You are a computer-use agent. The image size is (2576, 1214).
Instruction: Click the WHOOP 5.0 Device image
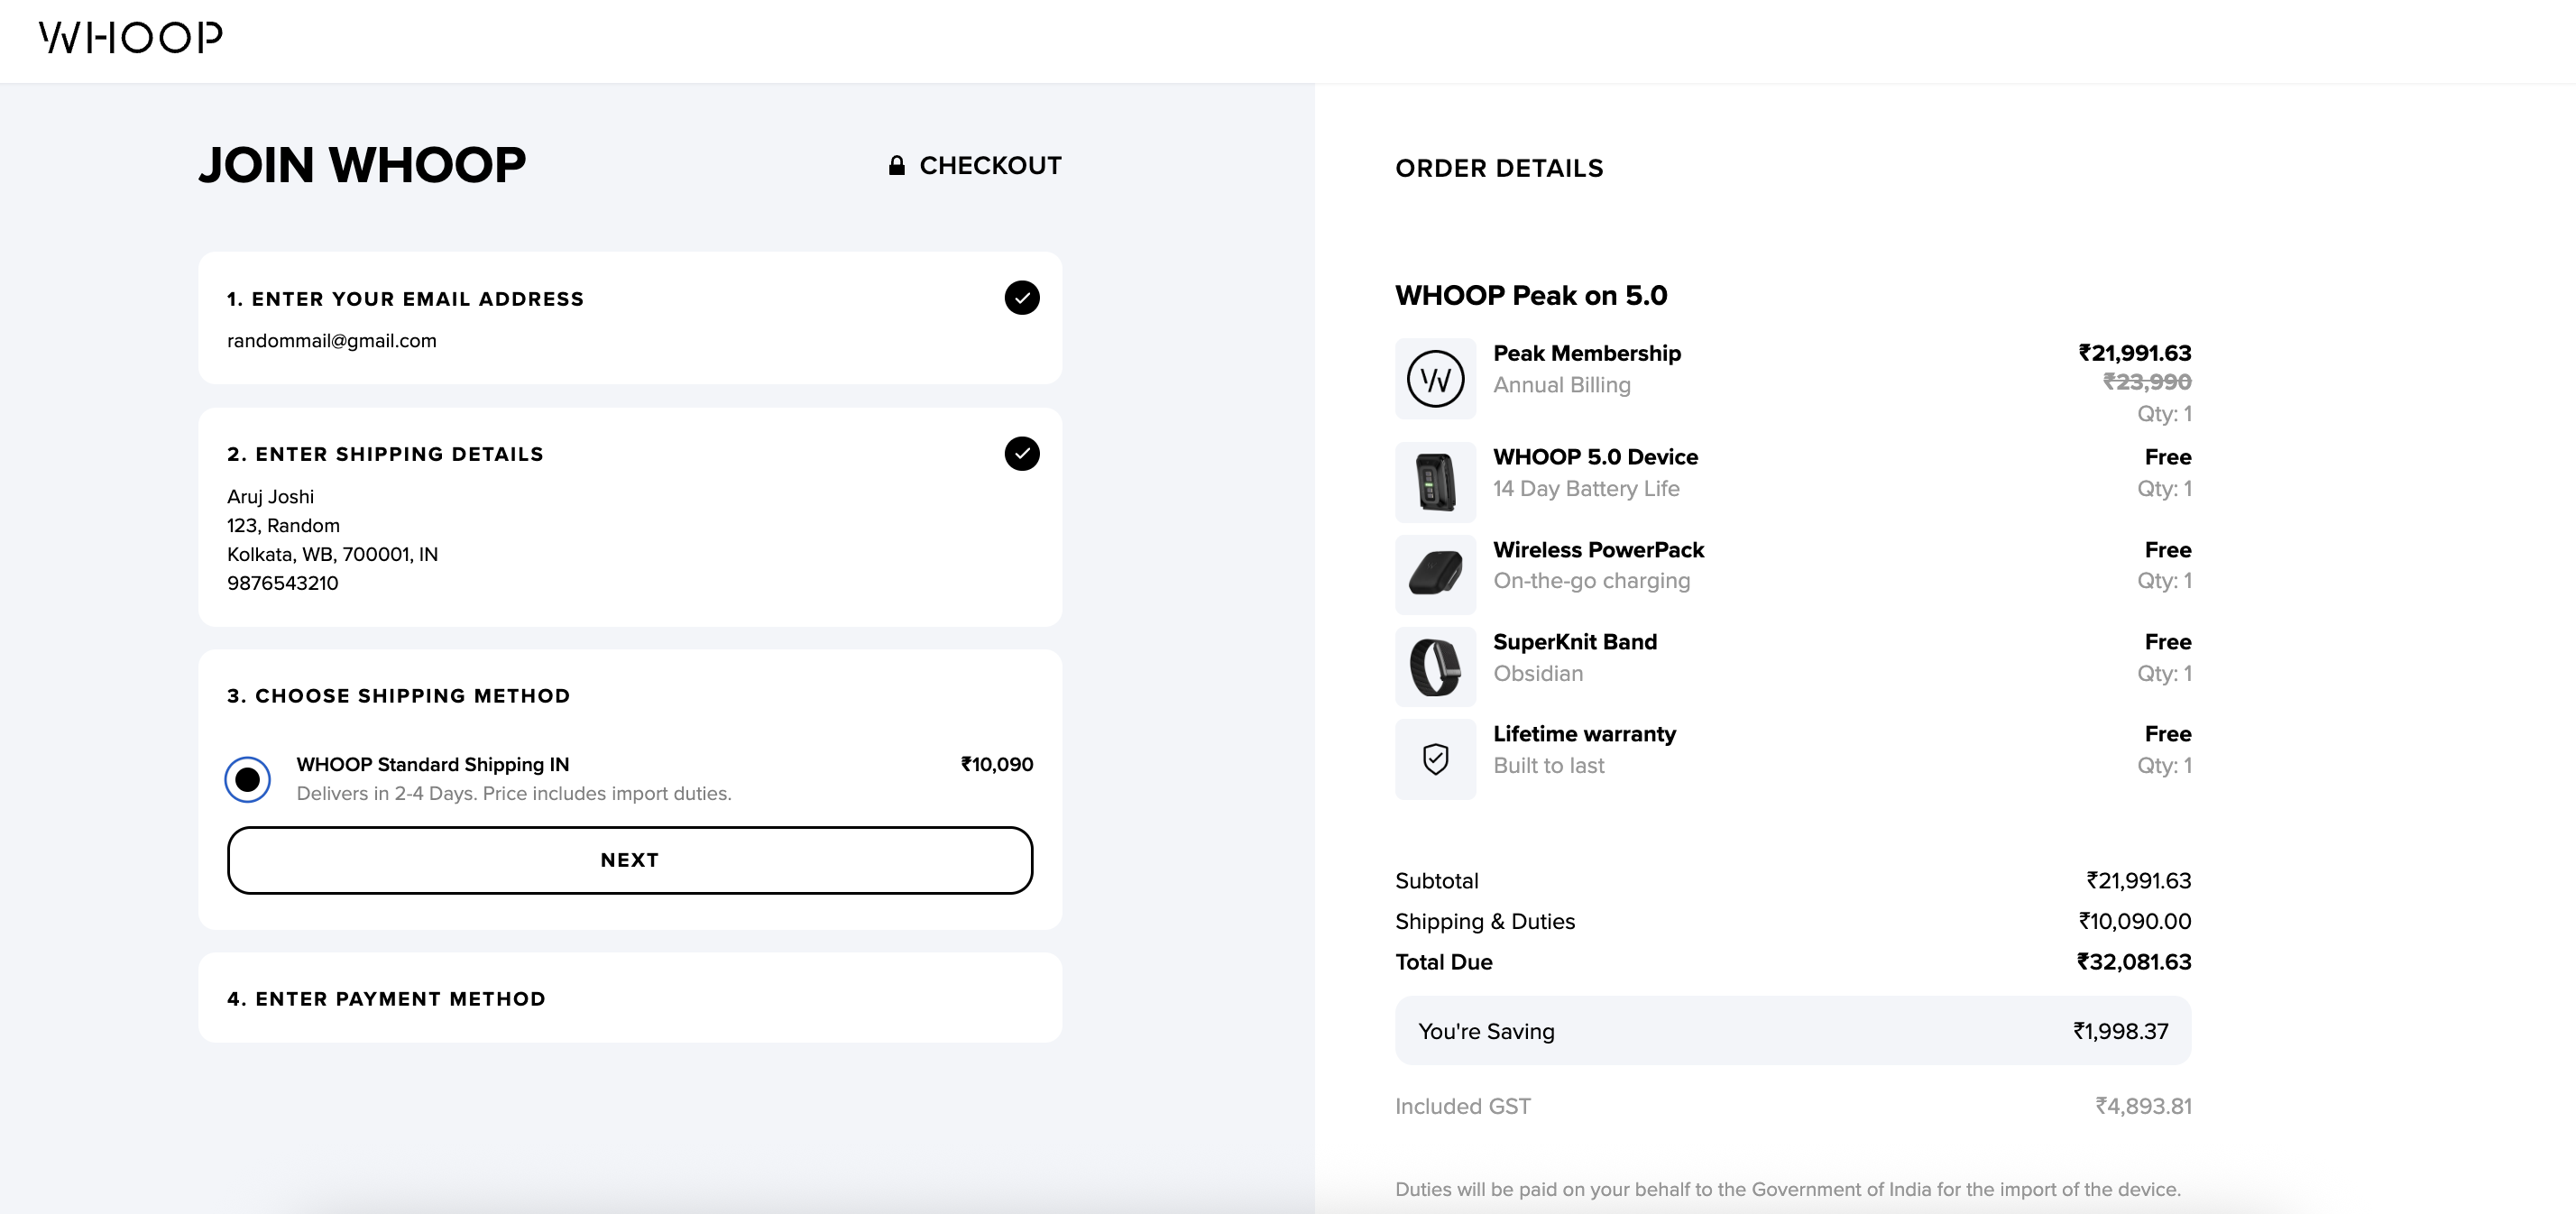point(1435,482)
